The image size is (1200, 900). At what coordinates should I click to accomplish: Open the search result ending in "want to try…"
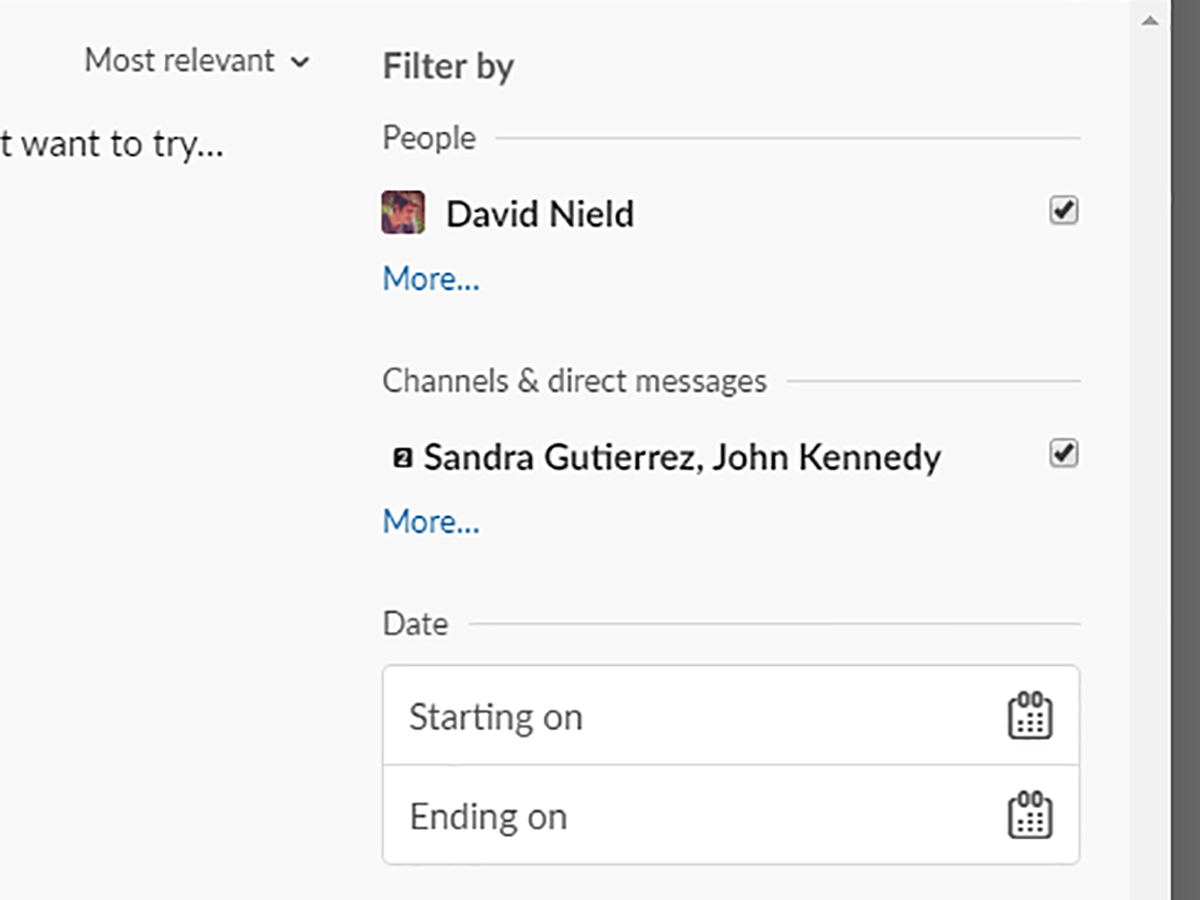coord(110,145)
